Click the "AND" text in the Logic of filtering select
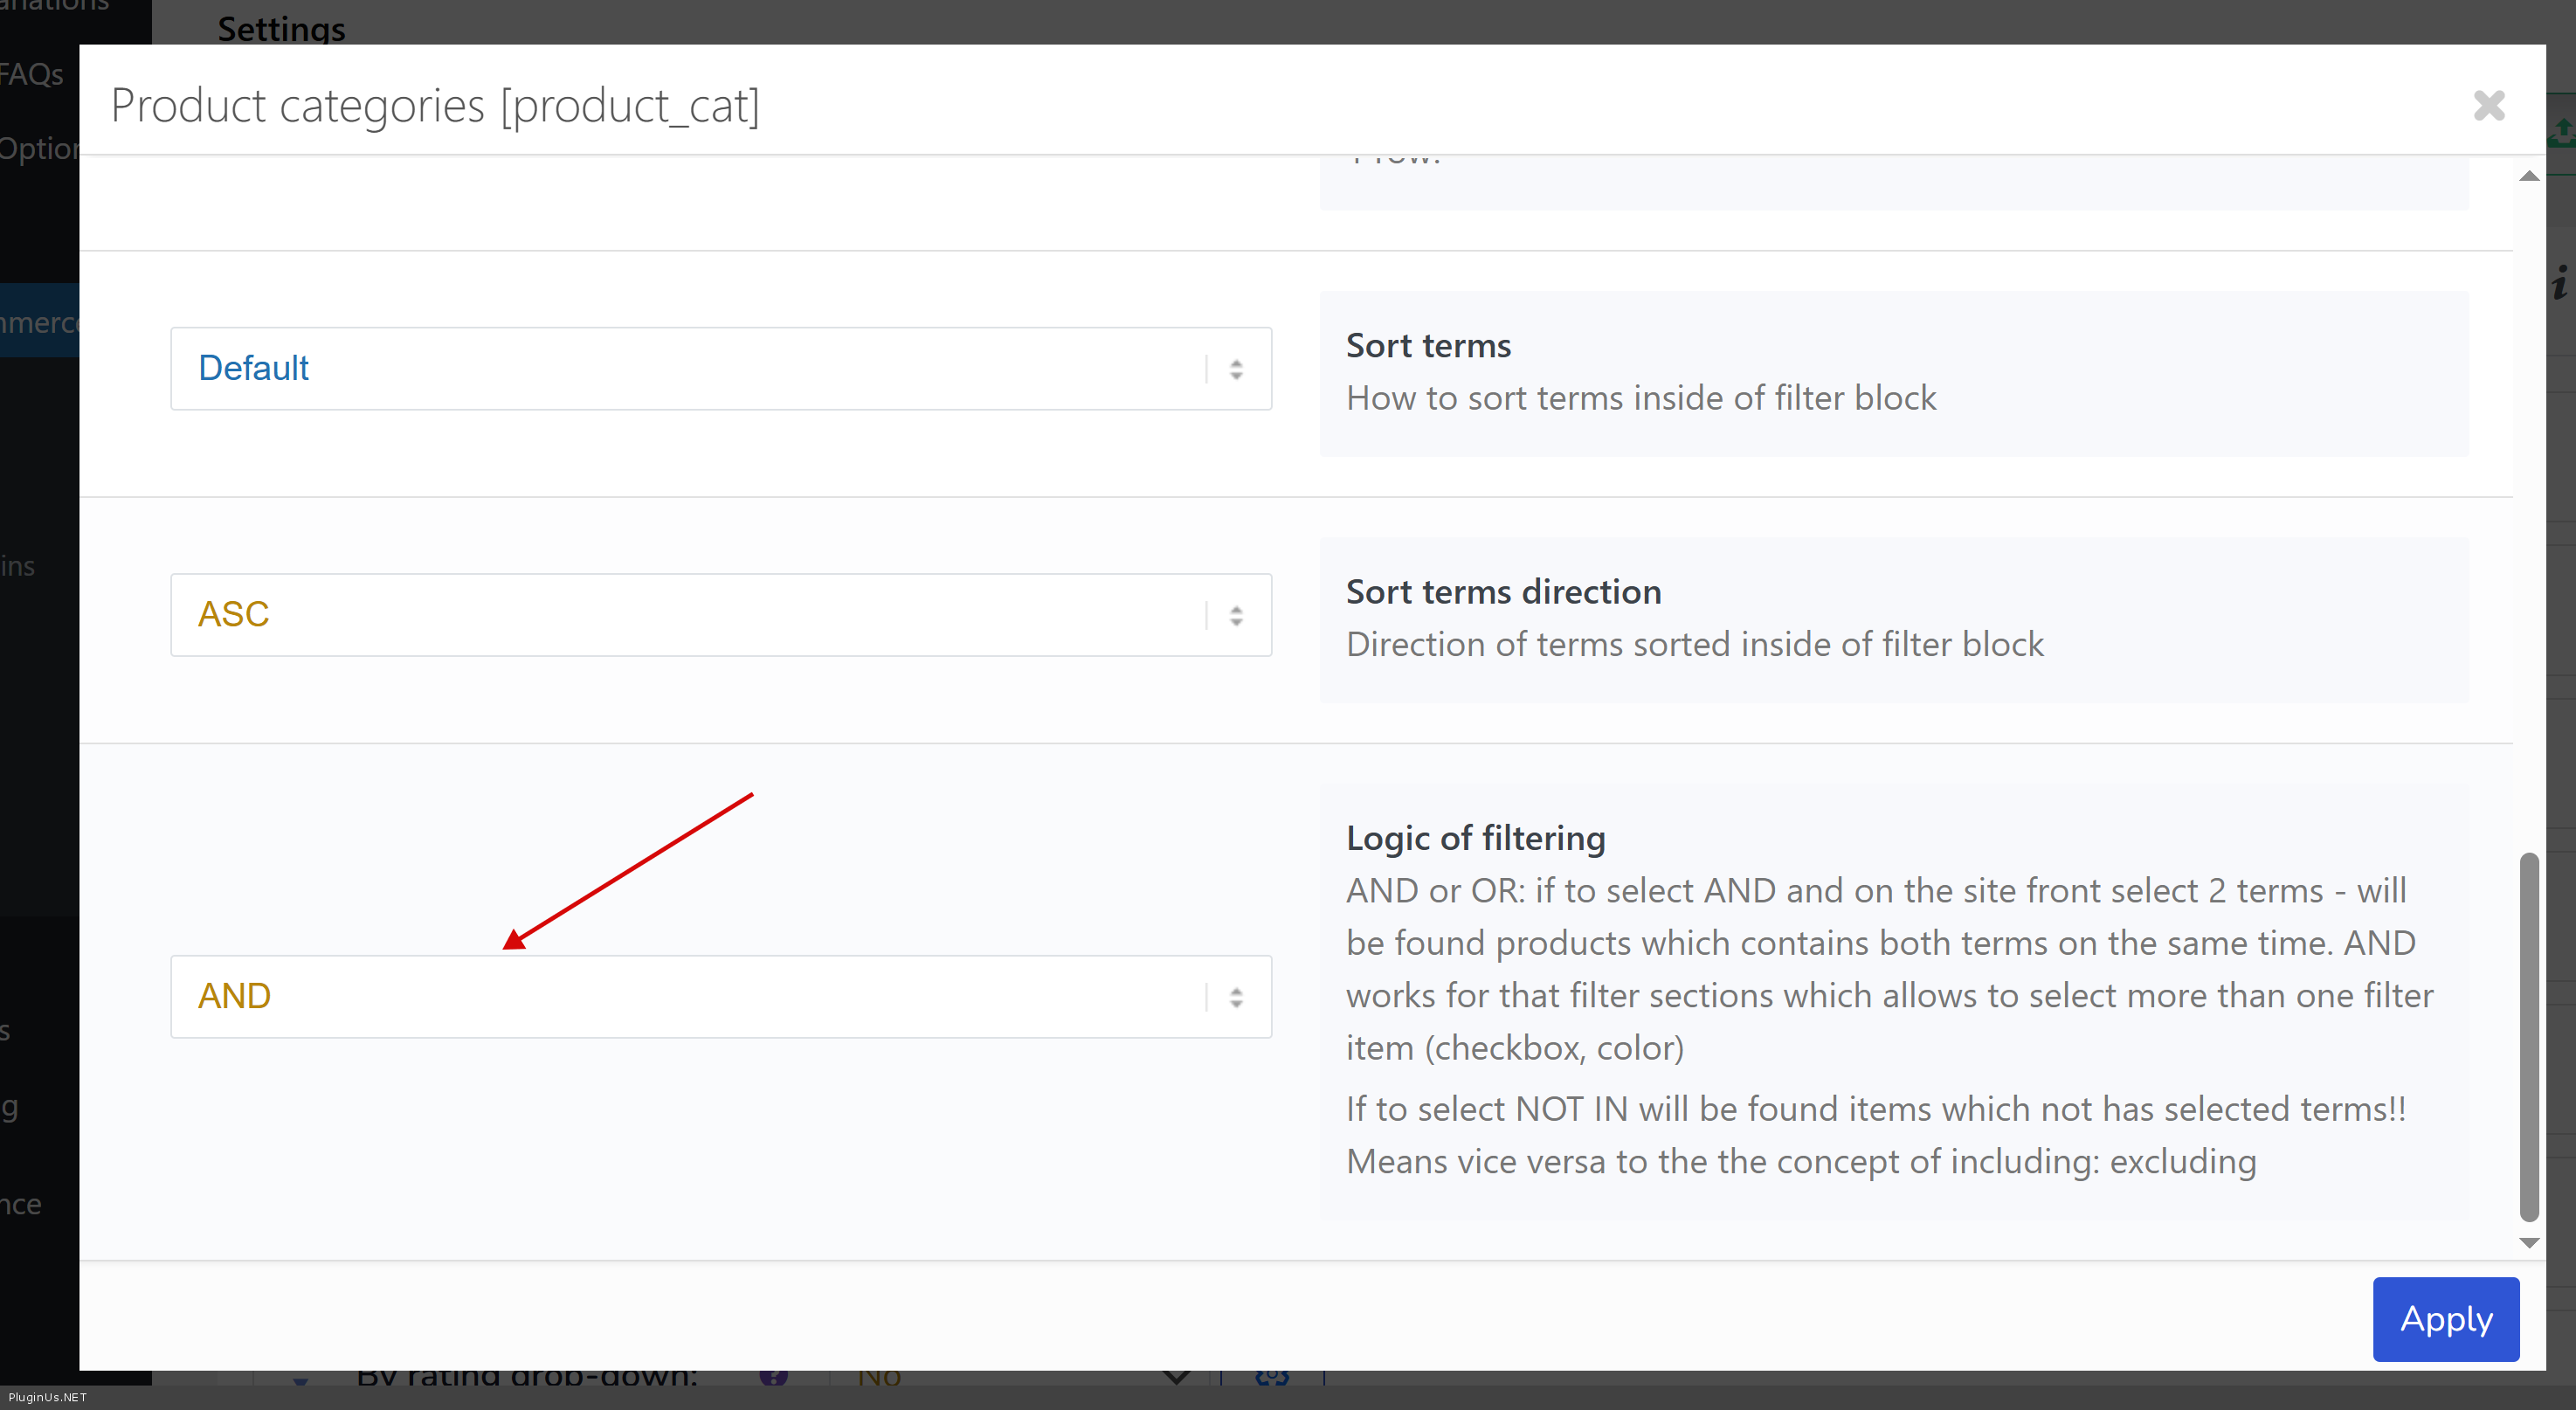The height and width of the screenshot is (1410, 2576). point(235,996)
